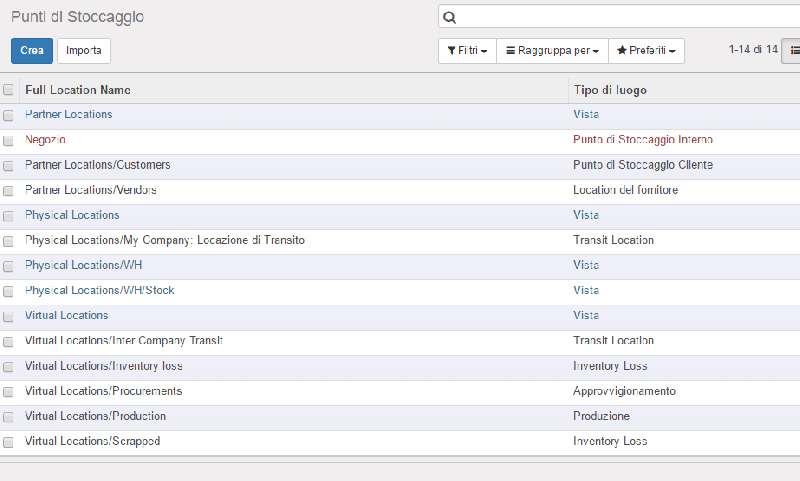Click the search magnifier icon

point(449,17)
